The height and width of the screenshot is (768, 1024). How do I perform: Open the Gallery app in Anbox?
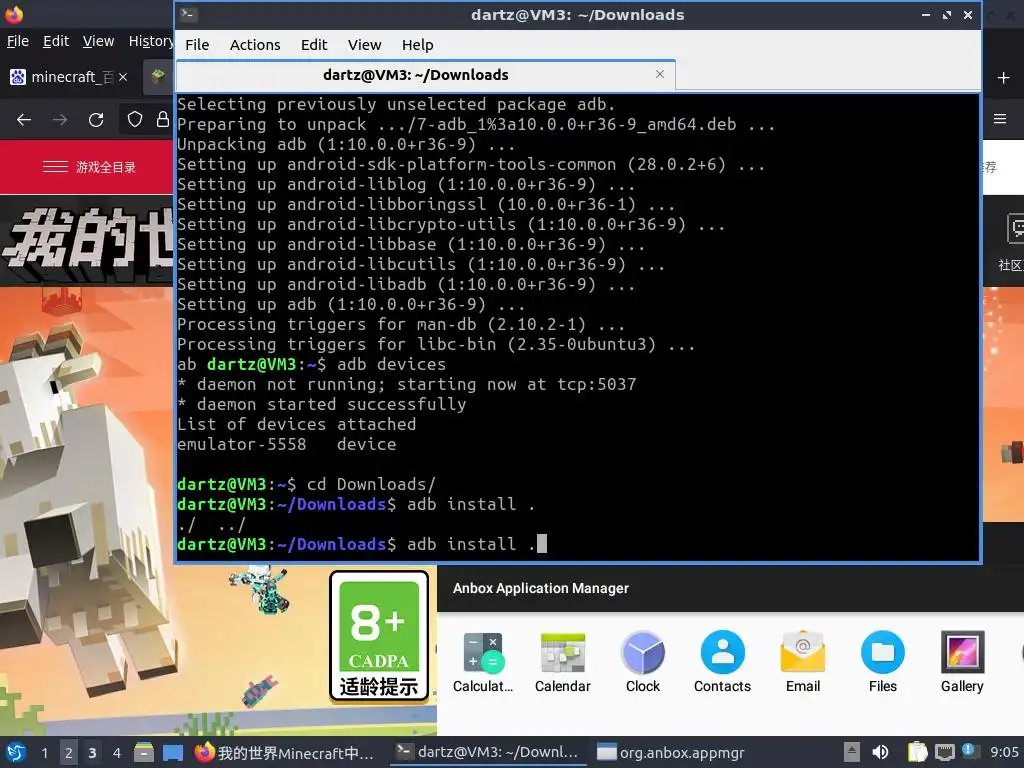click(962, 662)
